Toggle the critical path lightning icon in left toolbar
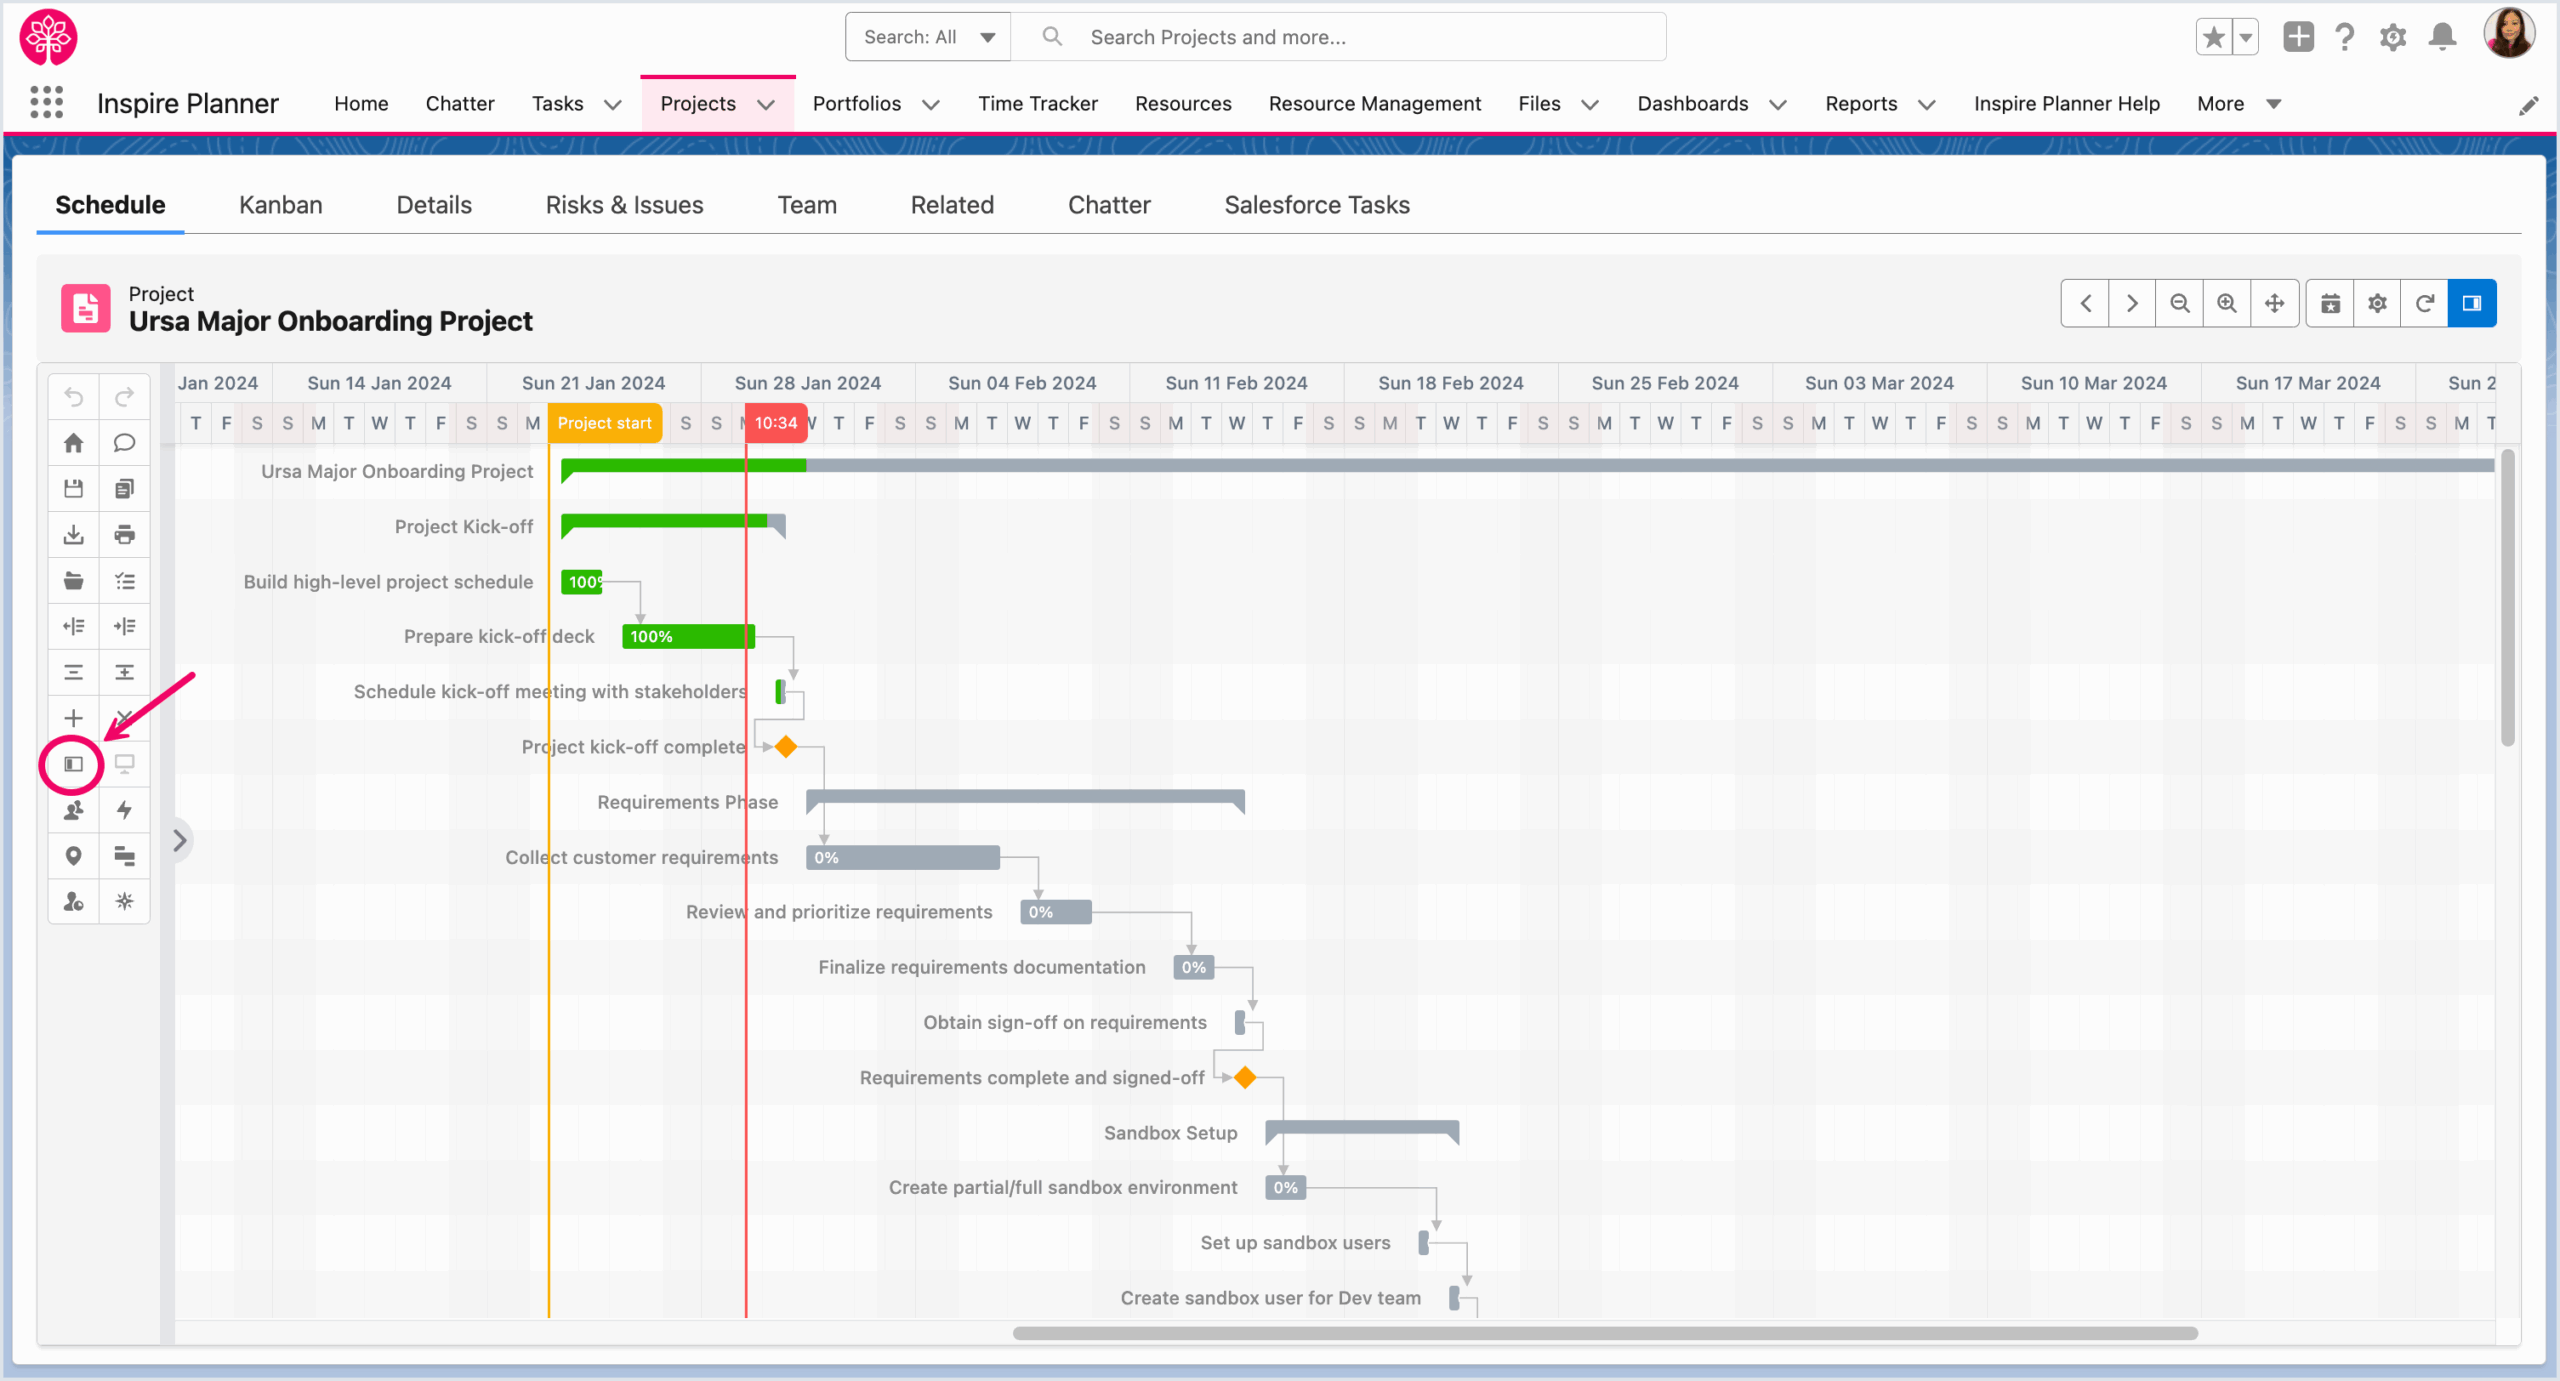 (x=124, y=810)
